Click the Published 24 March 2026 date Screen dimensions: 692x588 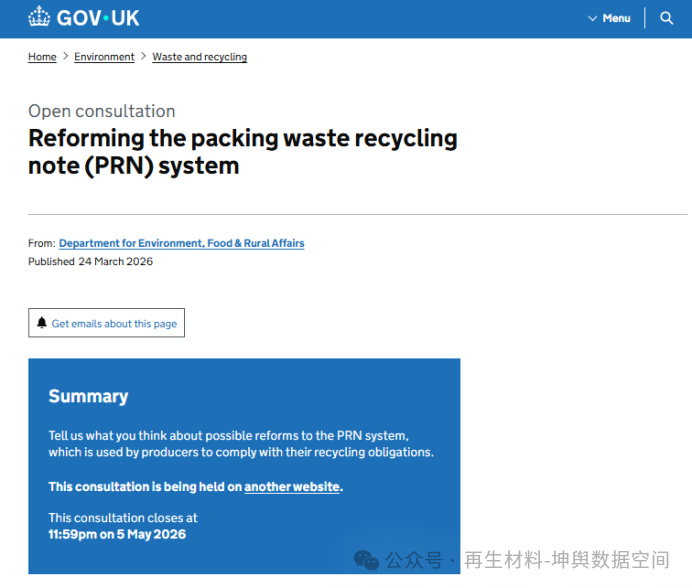pyautogui.click(x=90, y=262)
